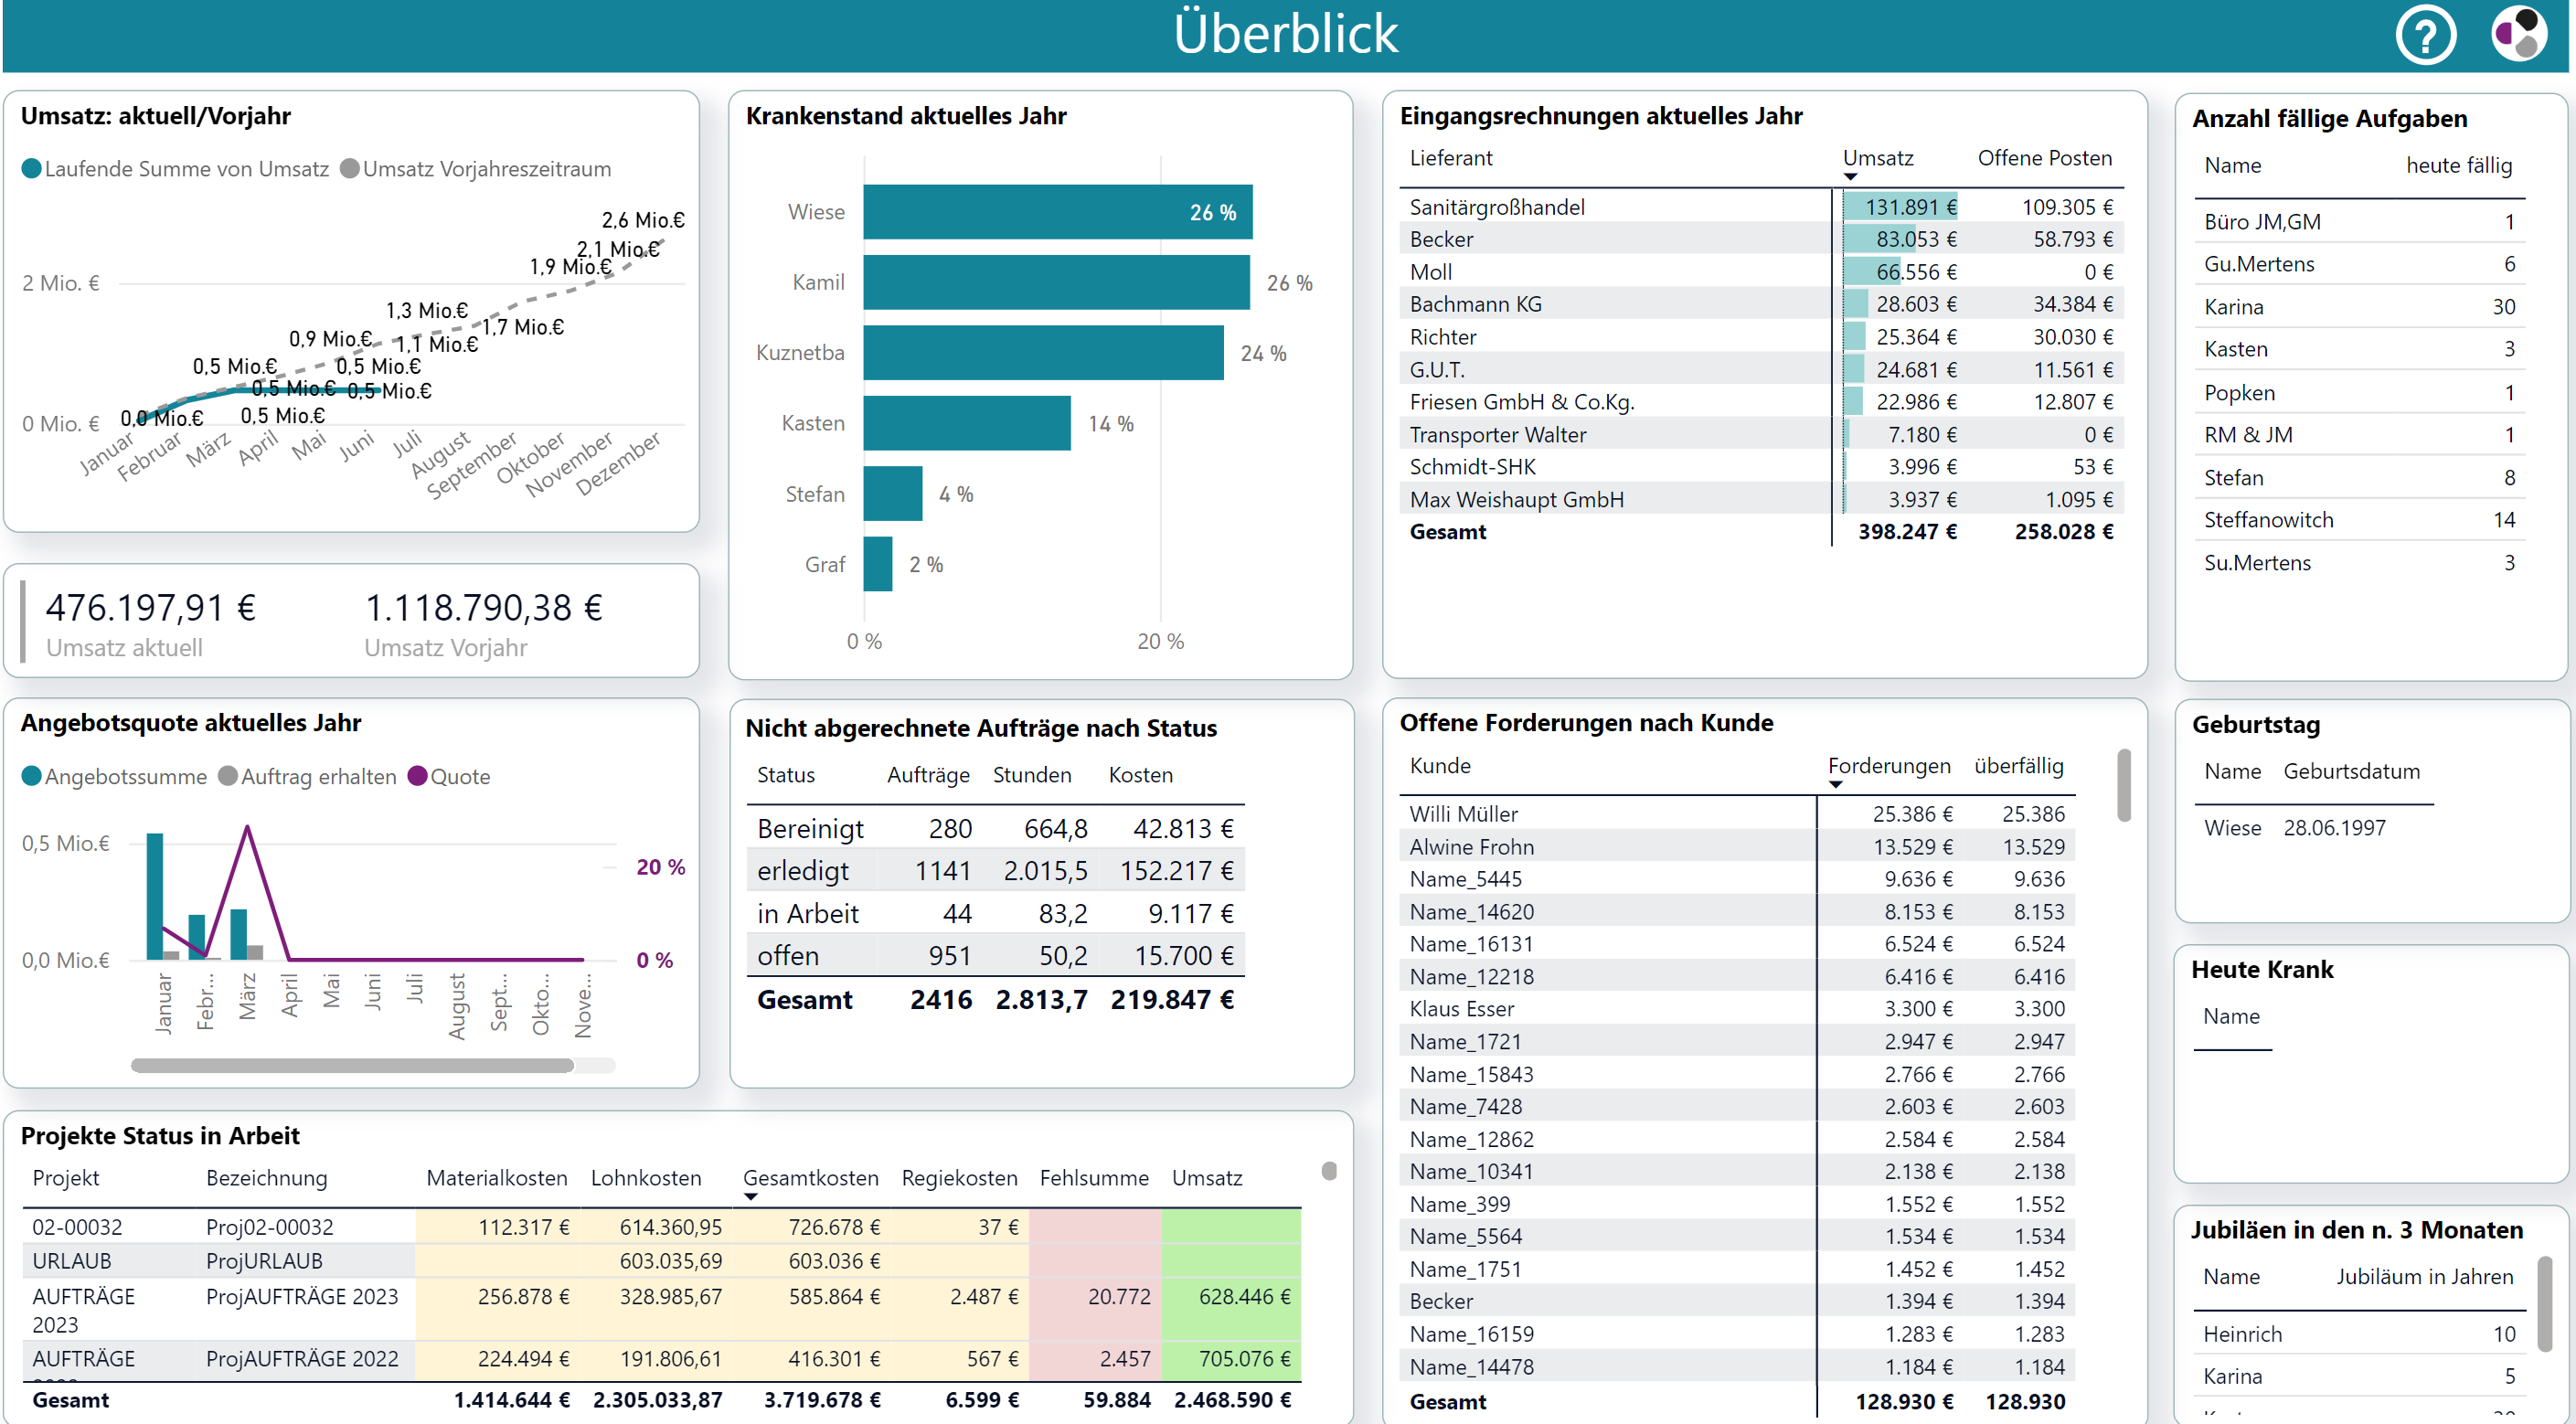Click the Wiese bar in Krankenstand chart
The height and width of the screenshot is (1424, 2576).
(x=1056, y=212)
